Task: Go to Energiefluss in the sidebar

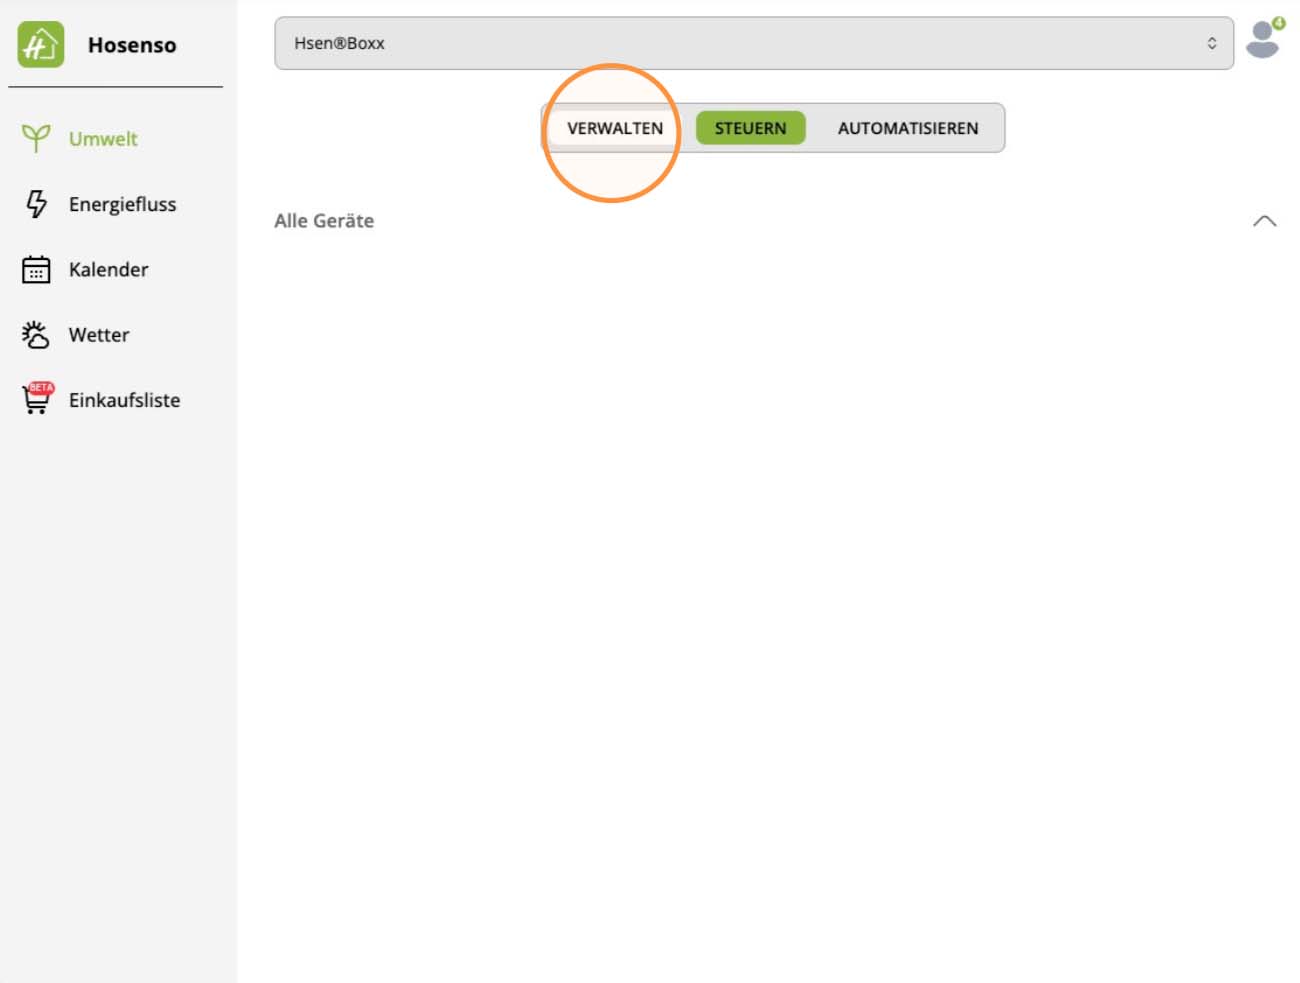Action: click(x=122, y=204)
